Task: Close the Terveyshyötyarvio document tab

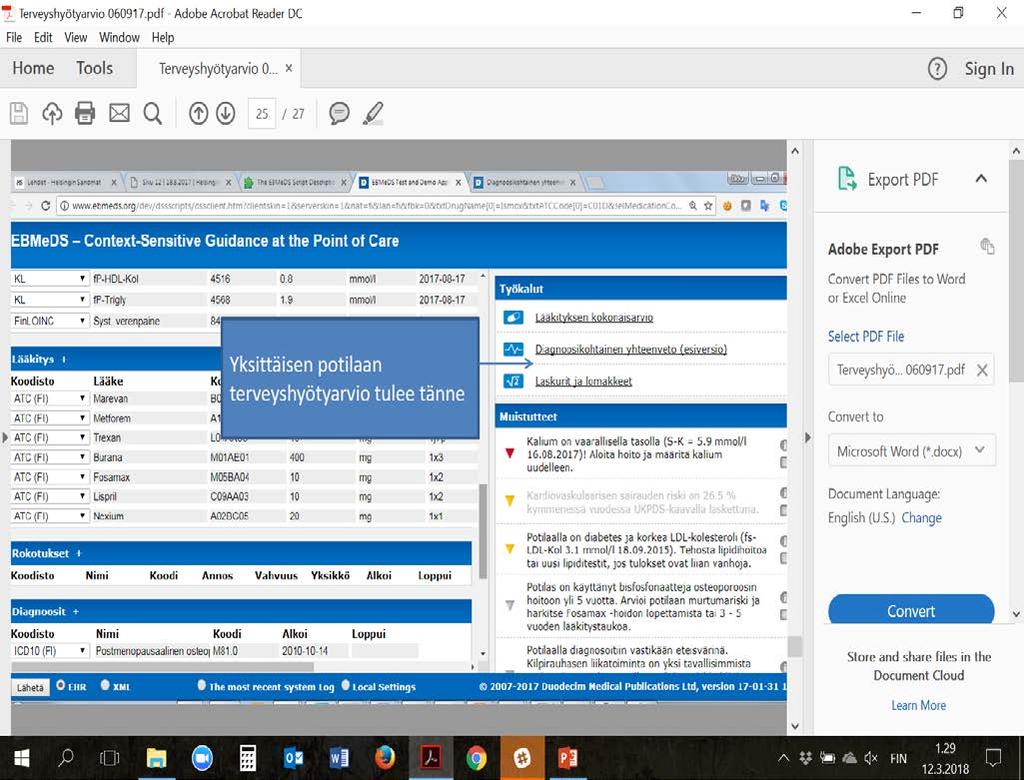Action: pos(289,68)
